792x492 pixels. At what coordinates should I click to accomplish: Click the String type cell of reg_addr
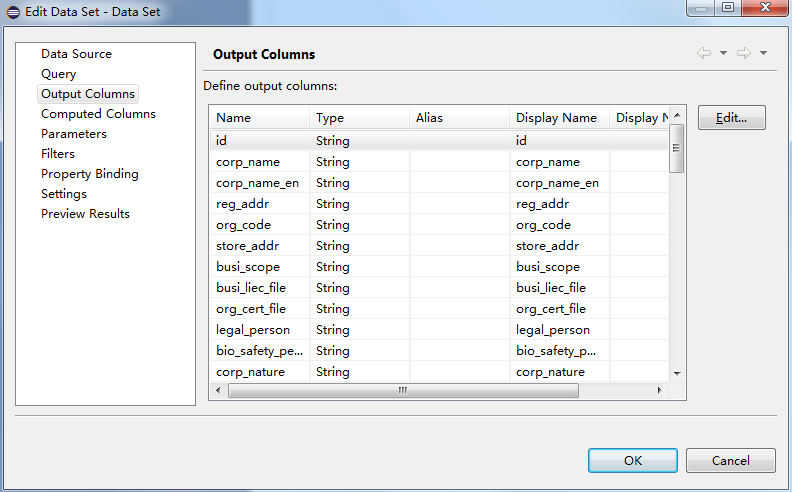click(x=360, y=204)
